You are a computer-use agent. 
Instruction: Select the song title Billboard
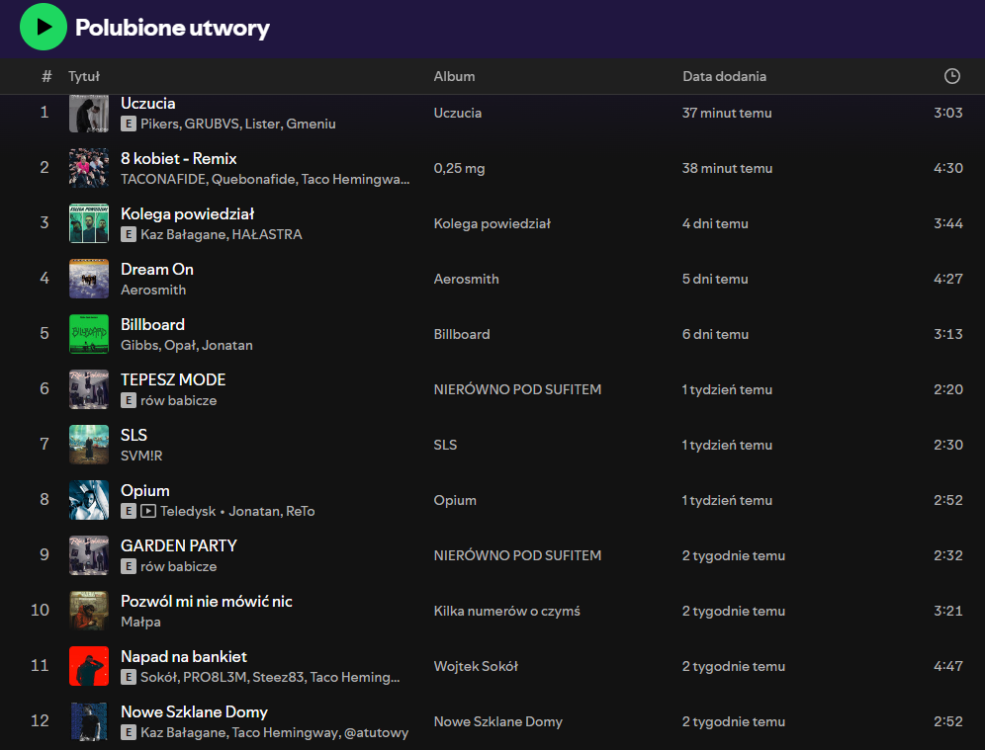153,324
